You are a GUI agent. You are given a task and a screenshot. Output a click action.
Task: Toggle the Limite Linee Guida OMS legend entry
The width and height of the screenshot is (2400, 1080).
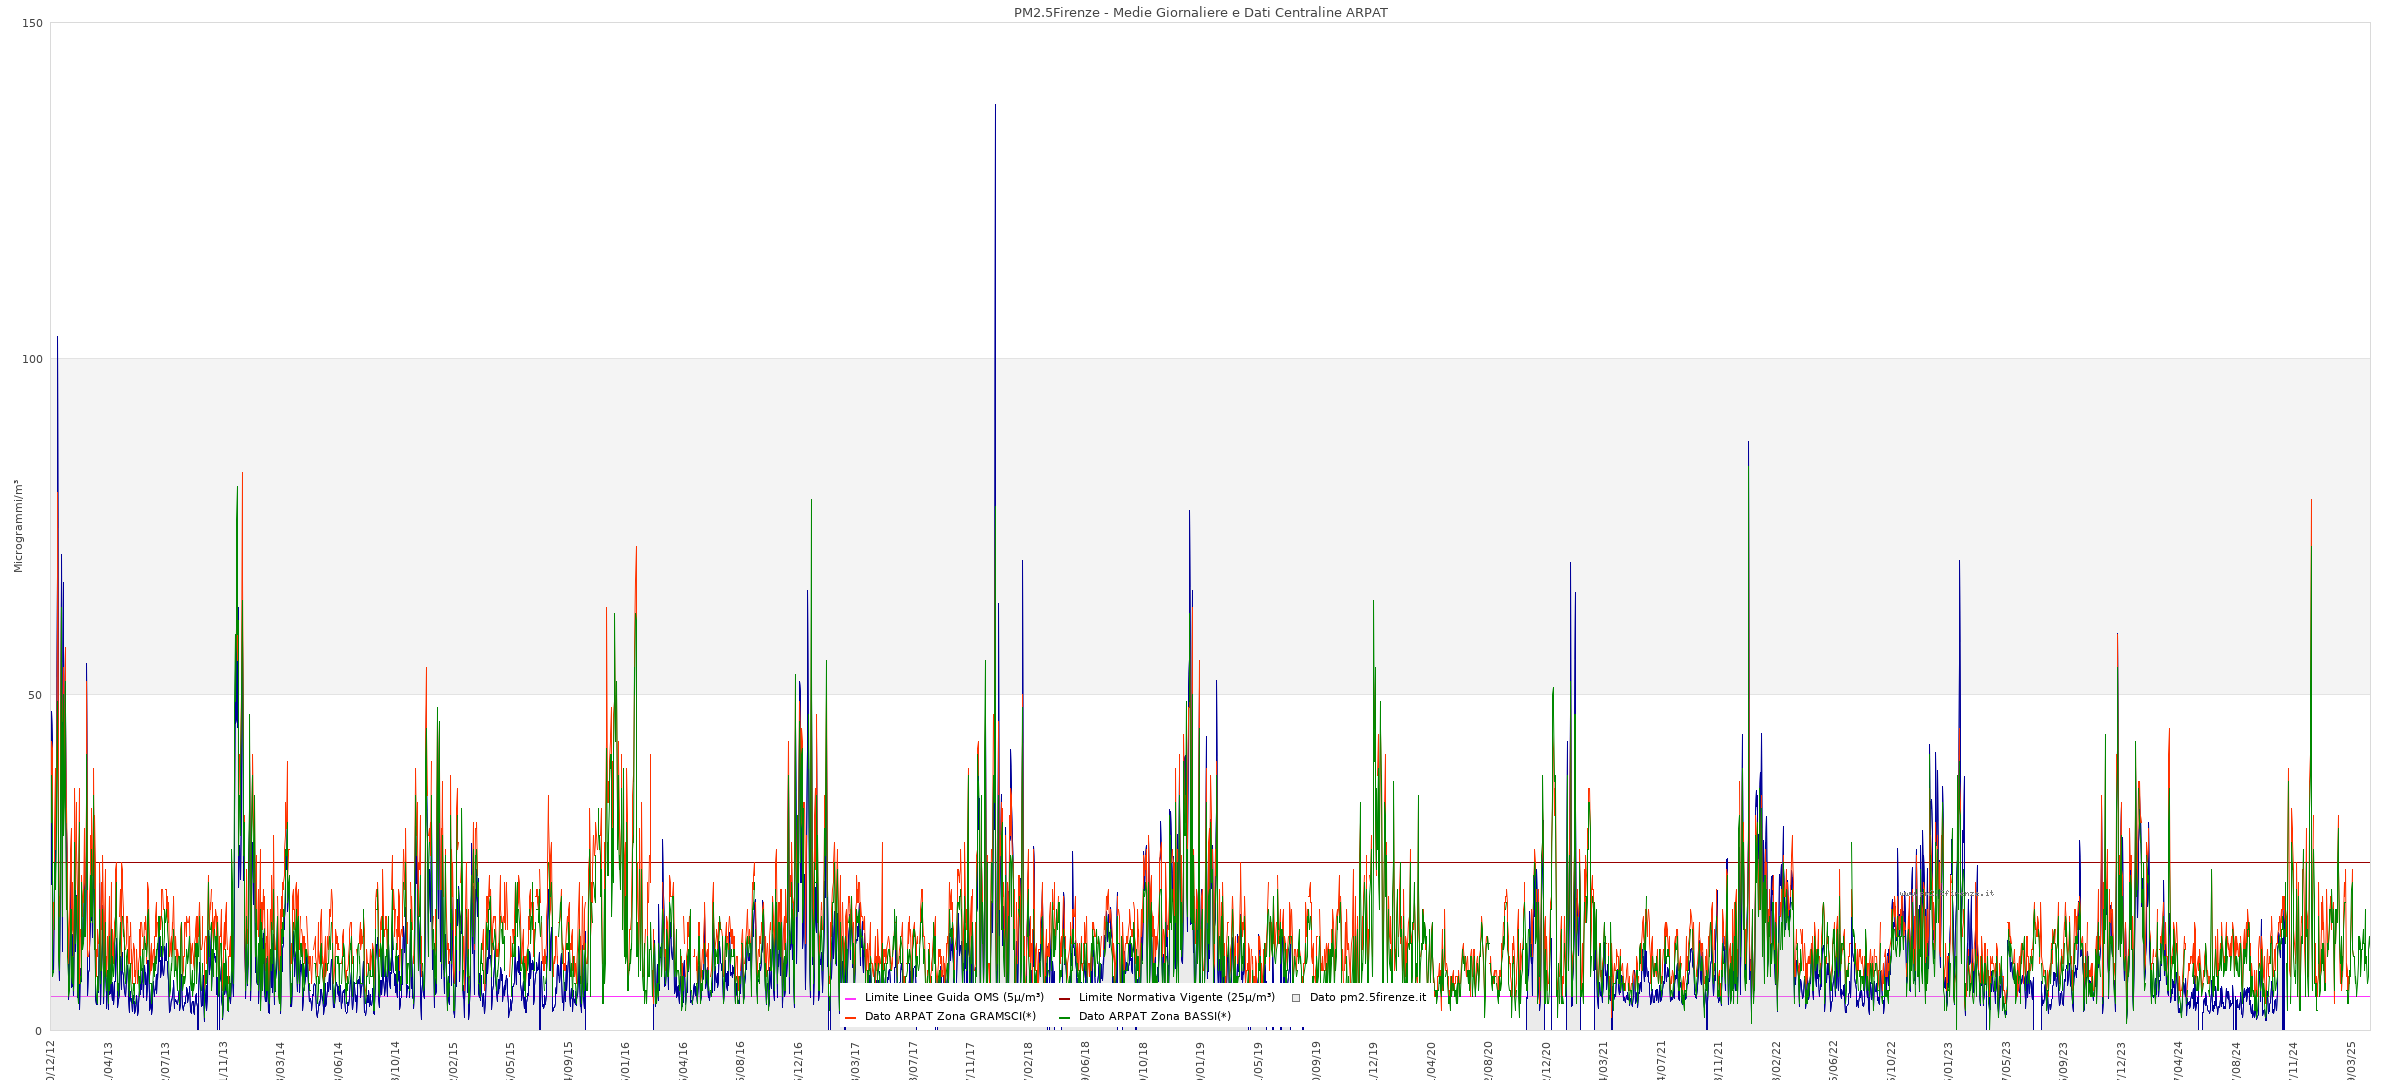click(x=953, y=997)
